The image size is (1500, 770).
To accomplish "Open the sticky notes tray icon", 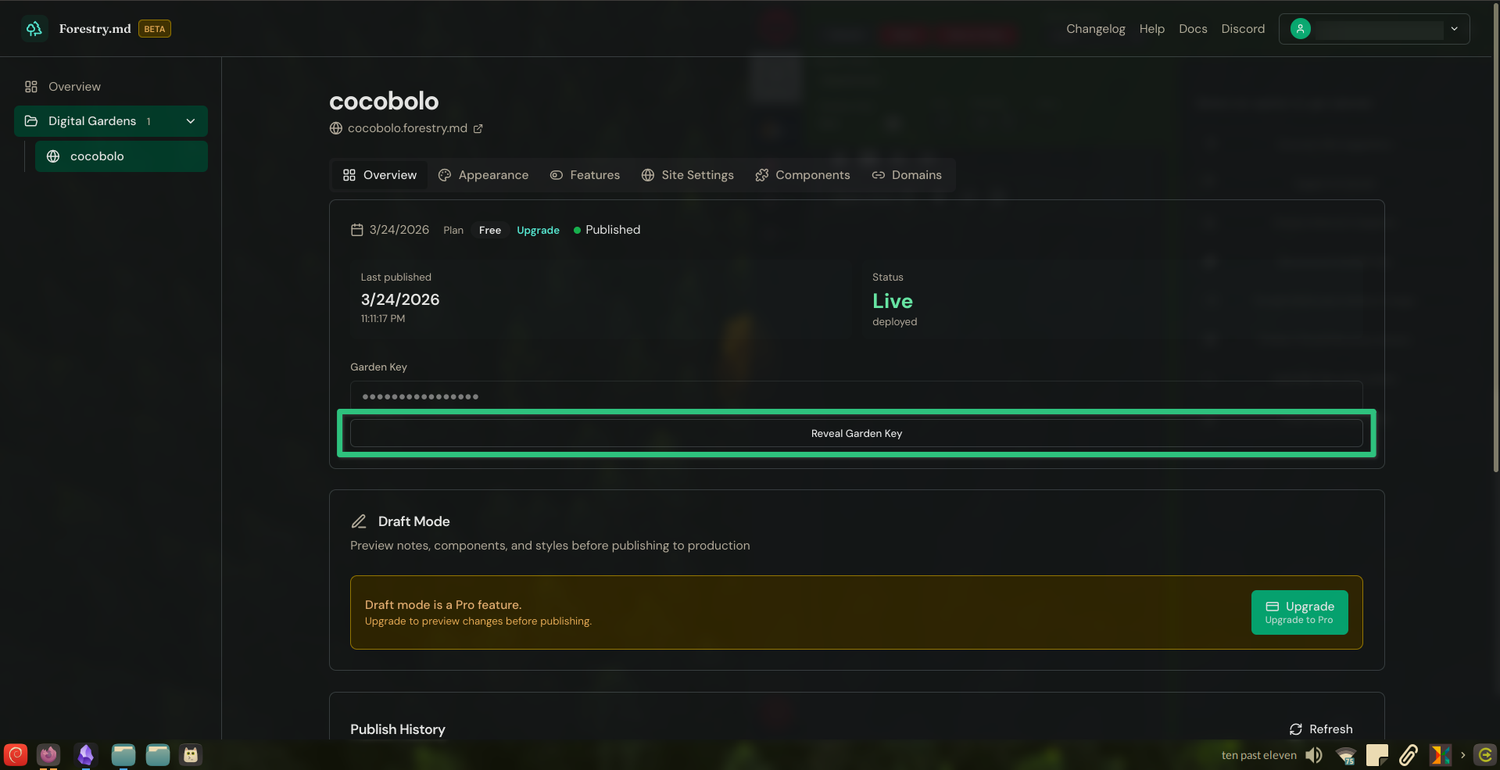I will click(1377, 755).
